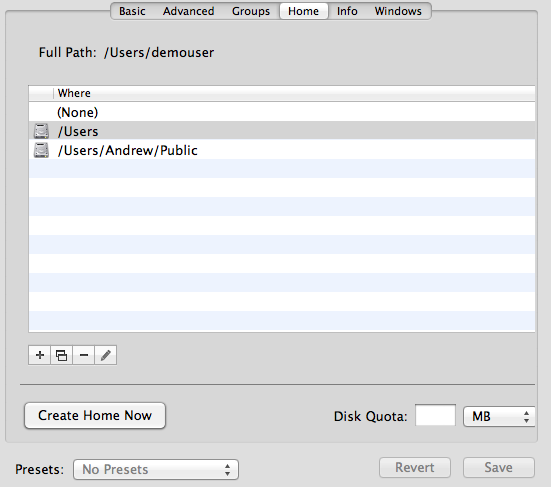Show the Info tab

(347, 11)
